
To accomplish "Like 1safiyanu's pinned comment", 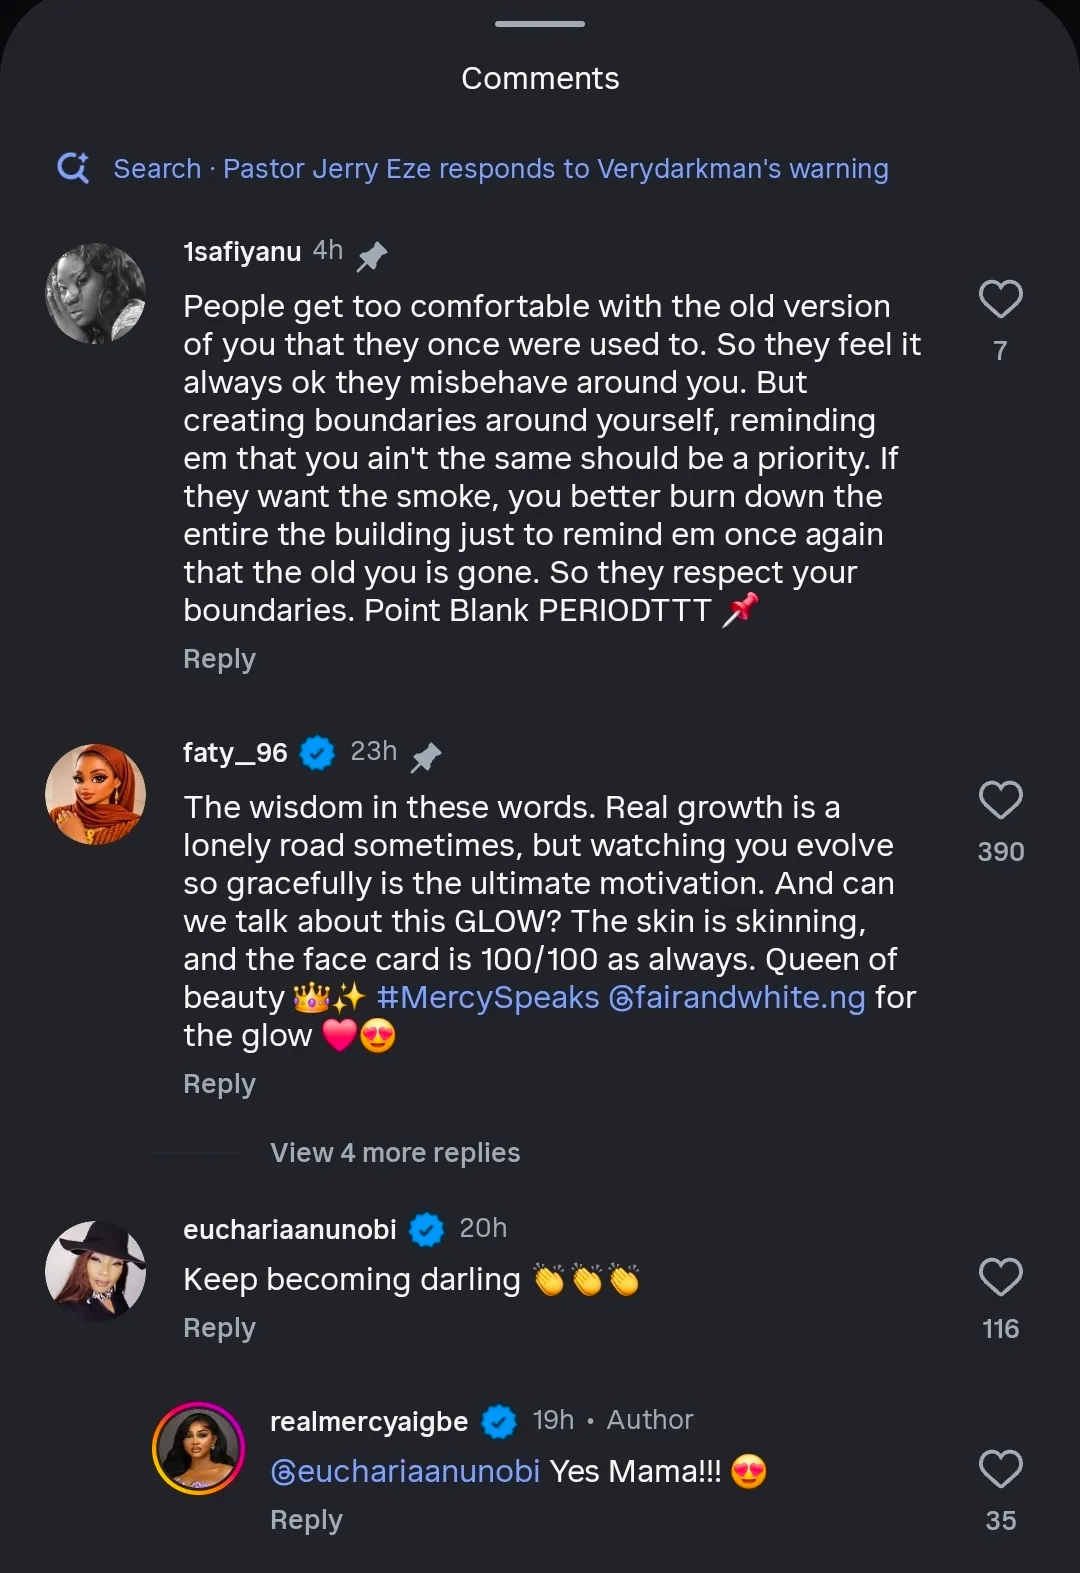I will 1000,299.
